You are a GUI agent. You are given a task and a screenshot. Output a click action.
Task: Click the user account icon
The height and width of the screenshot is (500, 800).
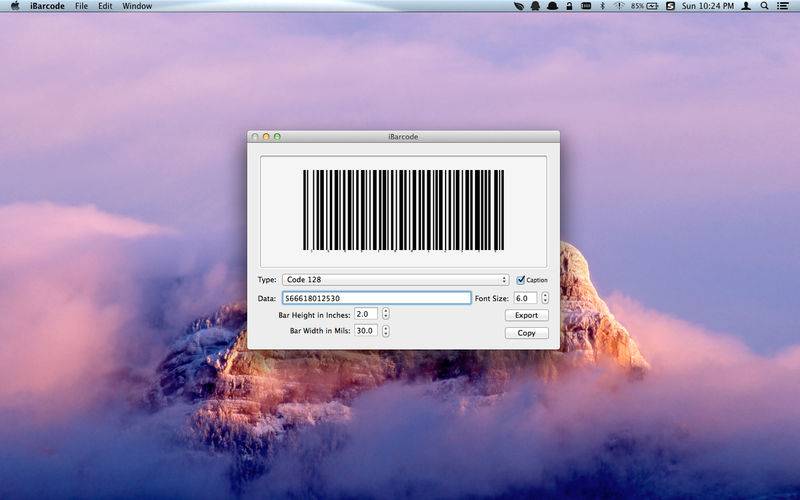746,6
